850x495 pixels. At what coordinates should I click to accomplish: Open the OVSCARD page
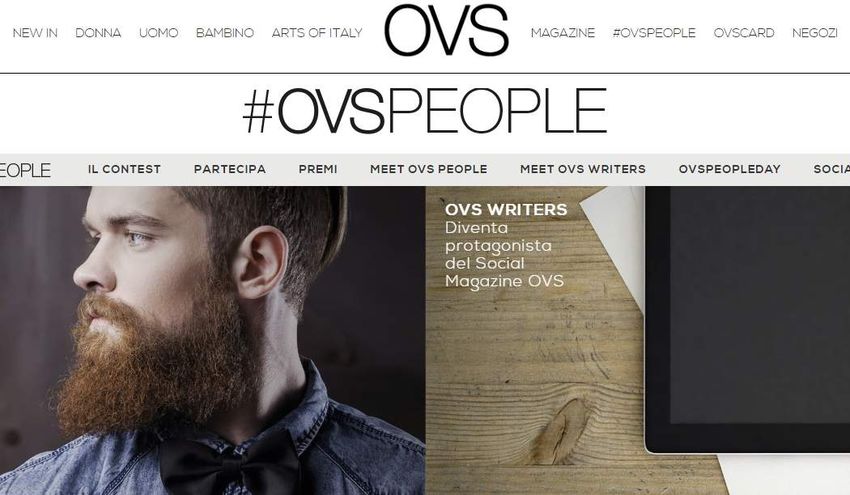744,33
